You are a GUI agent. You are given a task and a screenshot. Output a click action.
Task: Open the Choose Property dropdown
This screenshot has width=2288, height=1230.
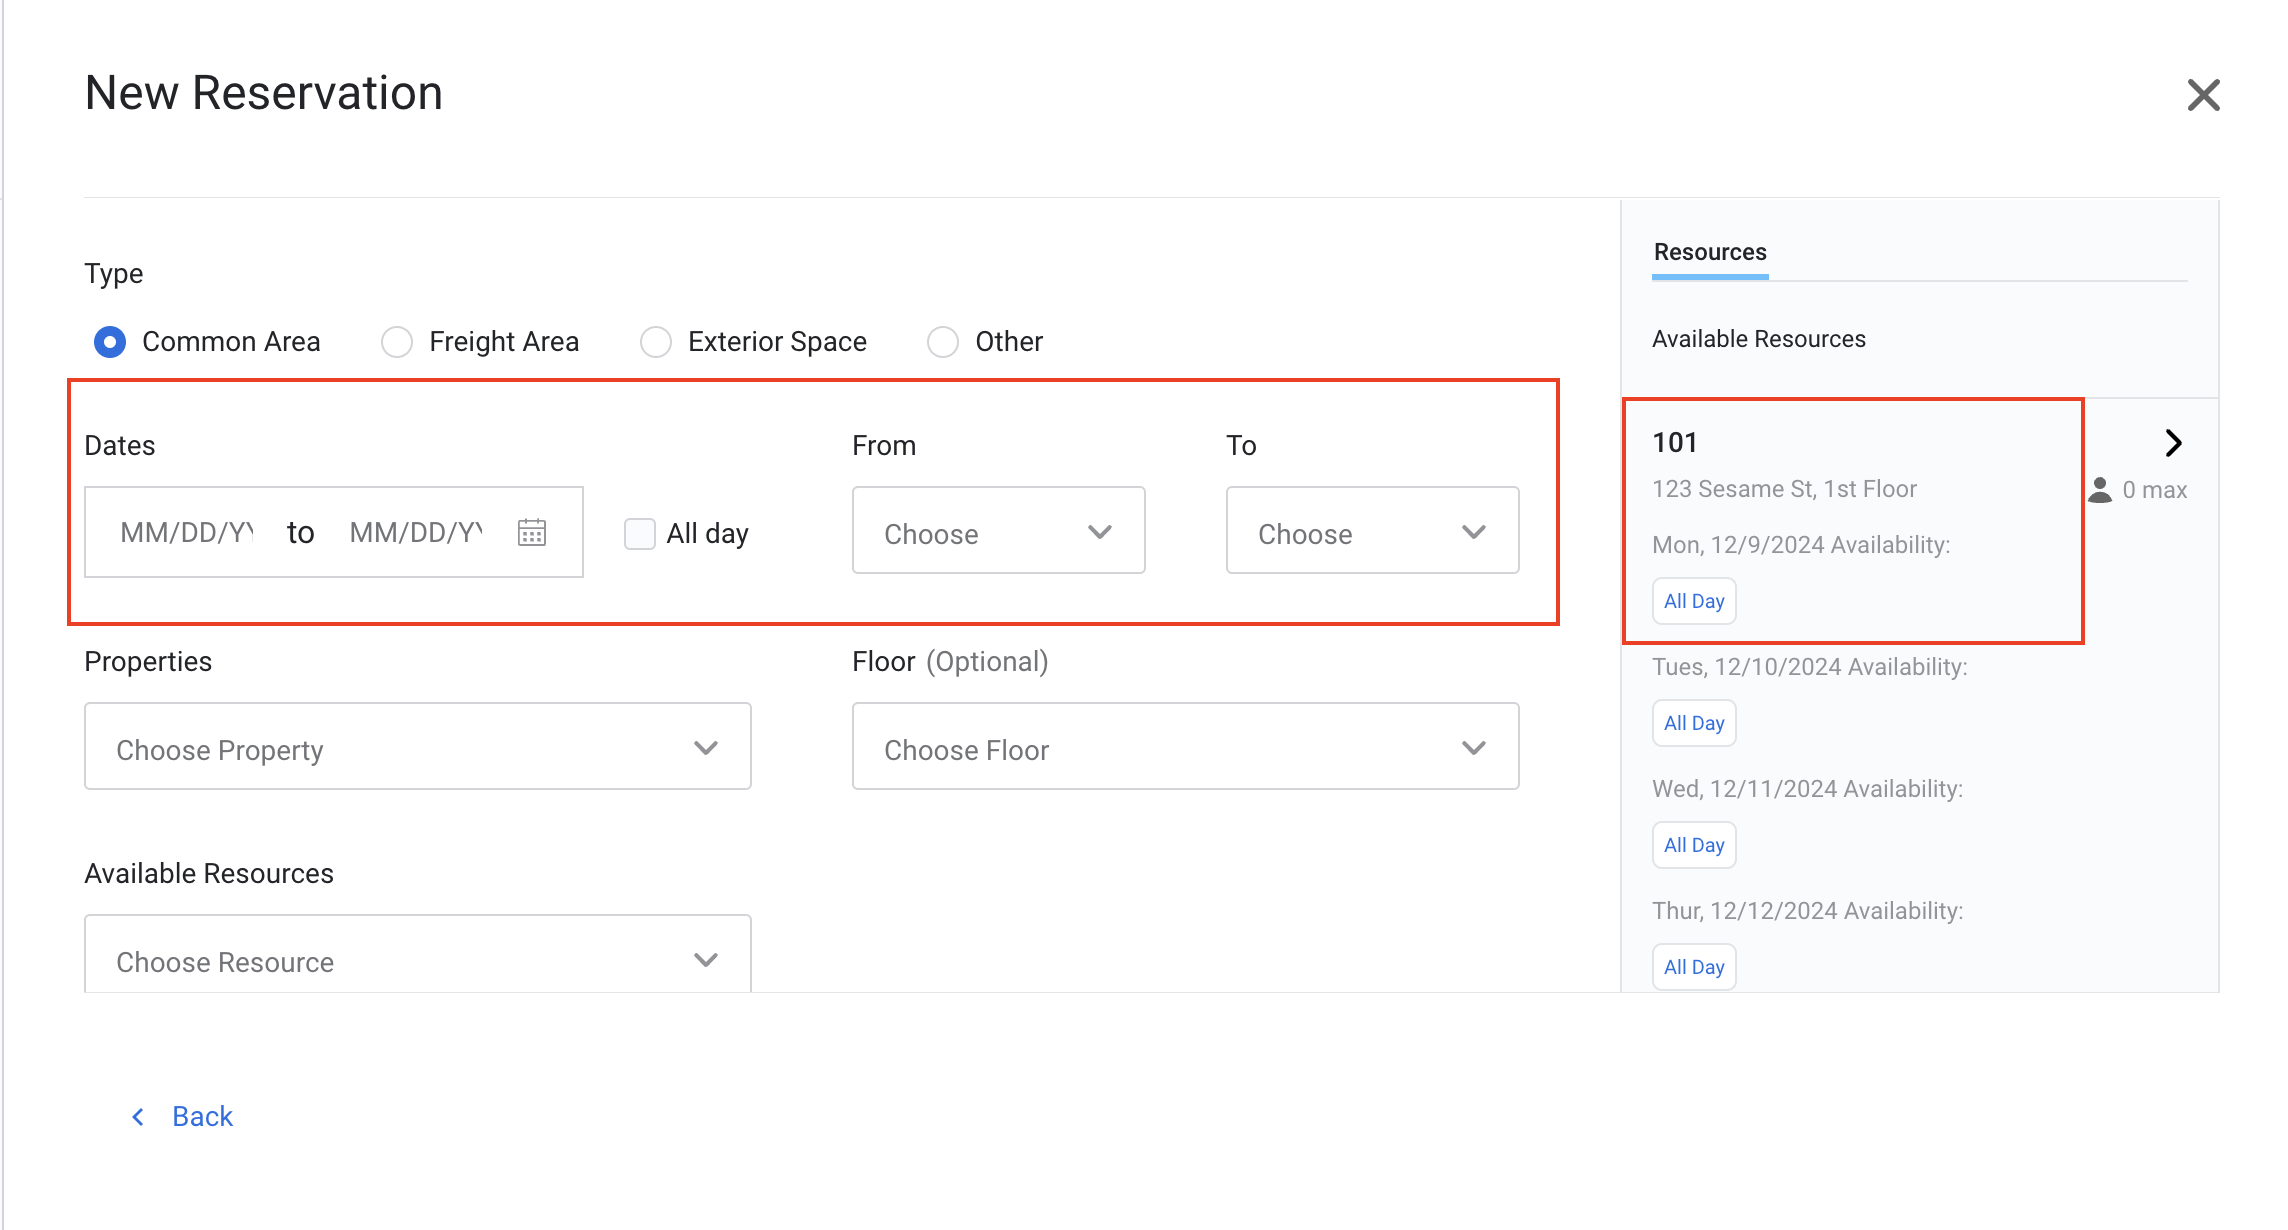coord(417,747)
